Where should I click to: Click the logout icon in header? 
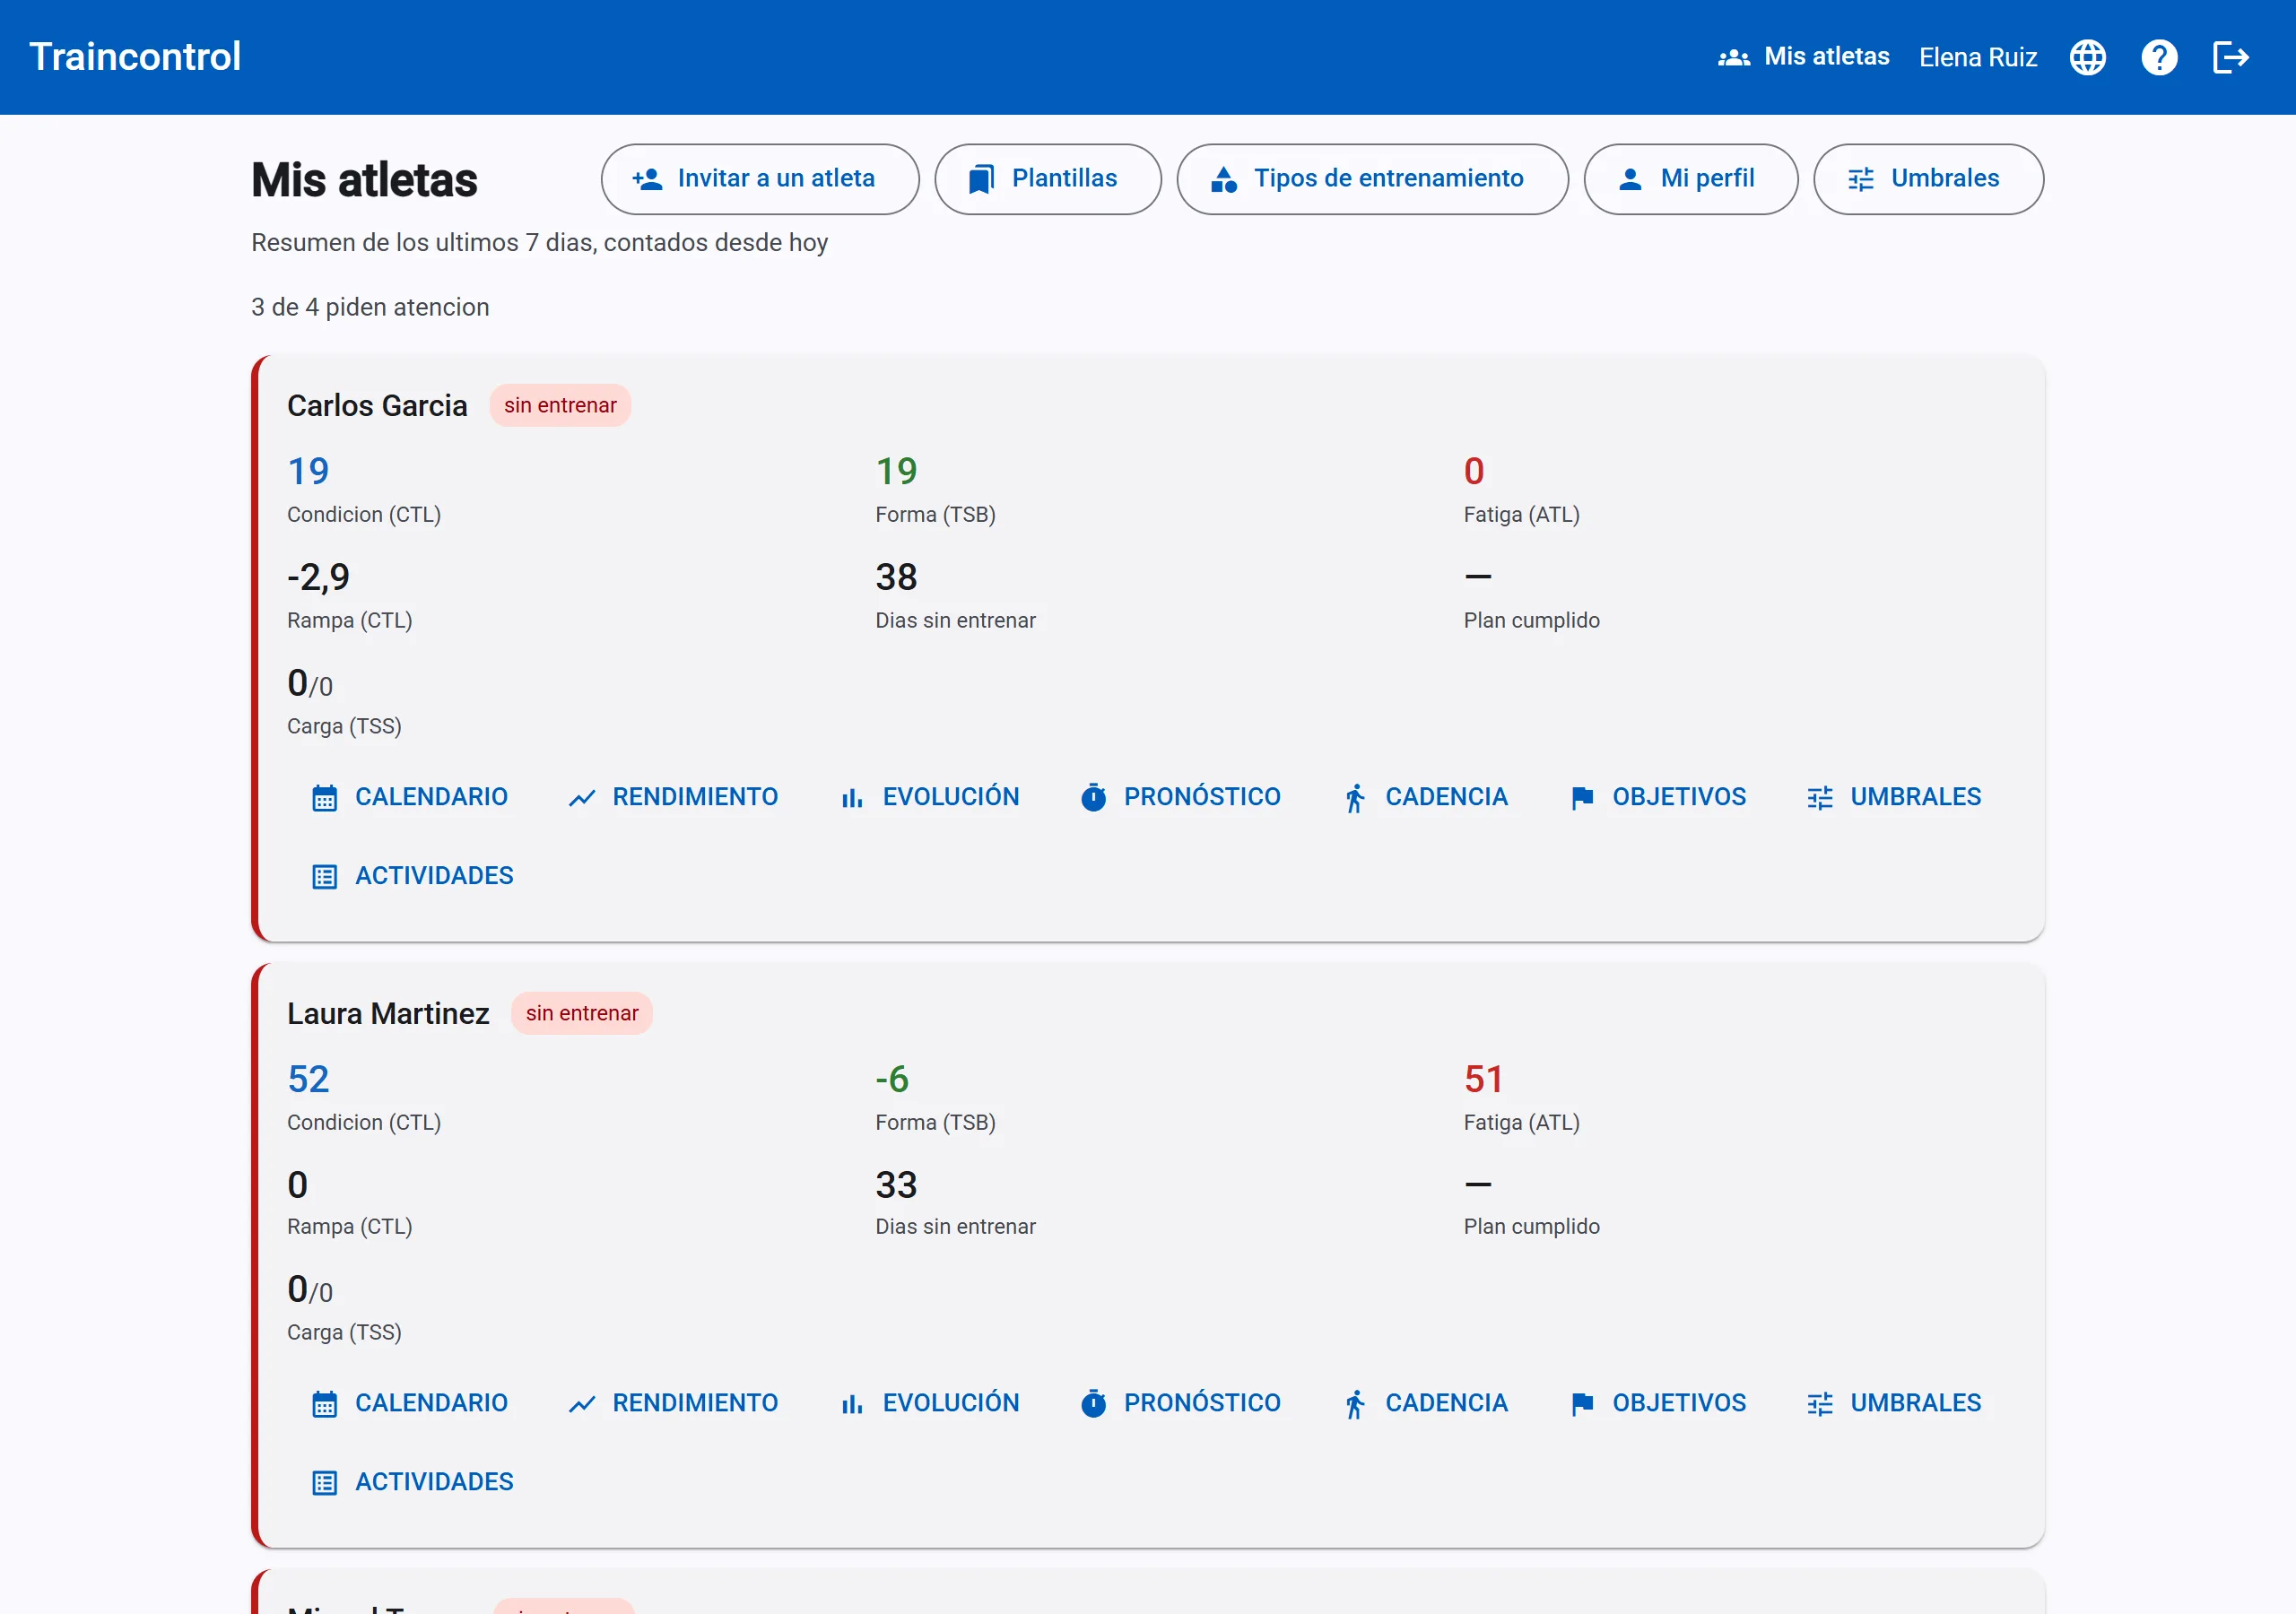coord(2231,57)
